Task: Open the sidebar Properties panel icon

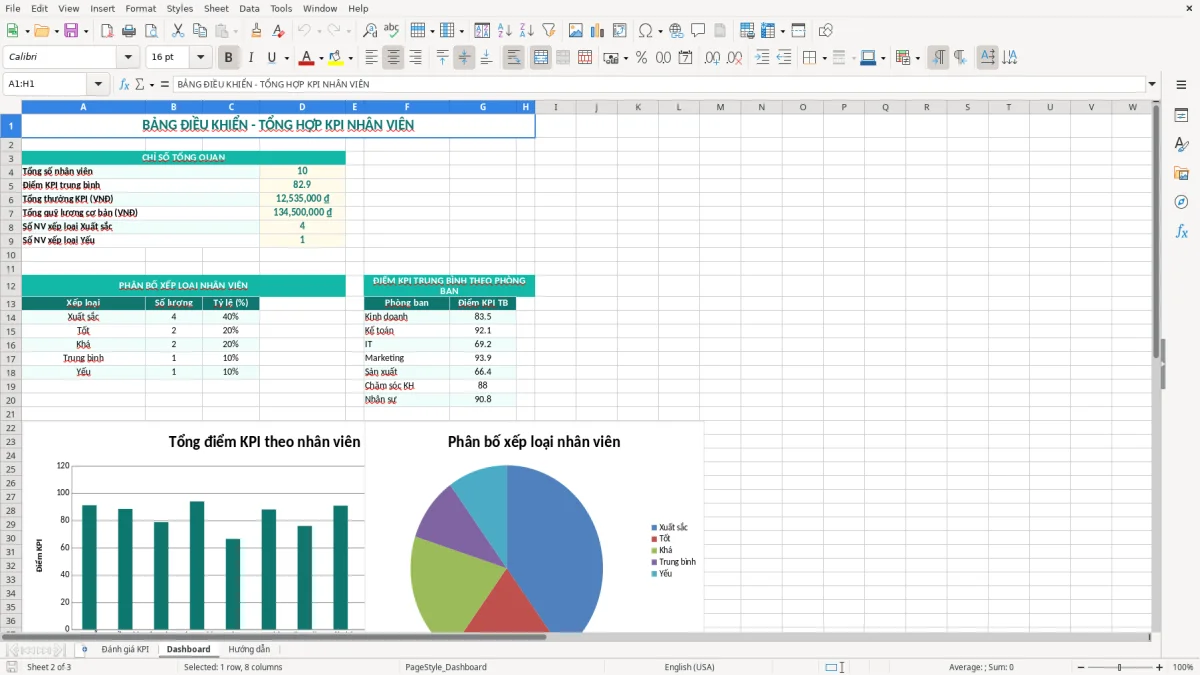Action: (1181, 116)
